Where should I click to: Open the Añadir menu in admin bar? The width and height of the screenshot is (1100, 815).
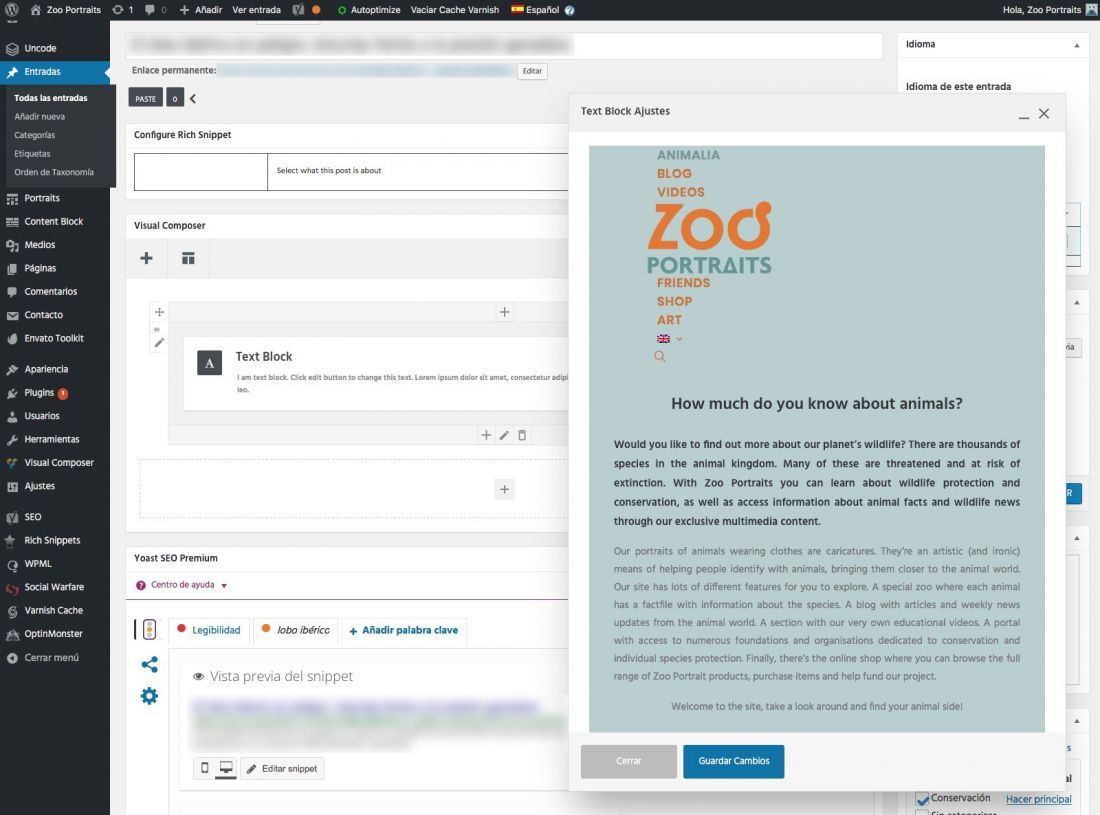click(x=201, y=10)
